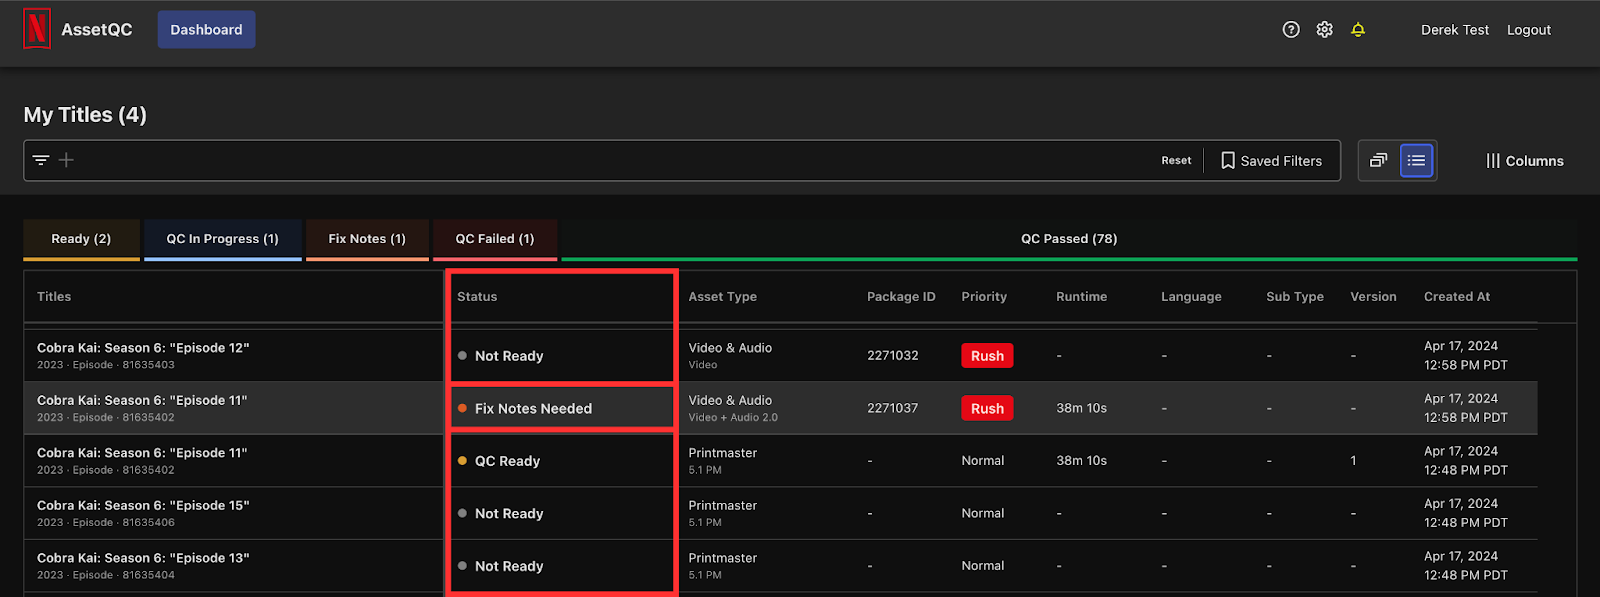This screenshot has width=1600, height=597.
Task: Click the filter lines icon
Action: 41,160
